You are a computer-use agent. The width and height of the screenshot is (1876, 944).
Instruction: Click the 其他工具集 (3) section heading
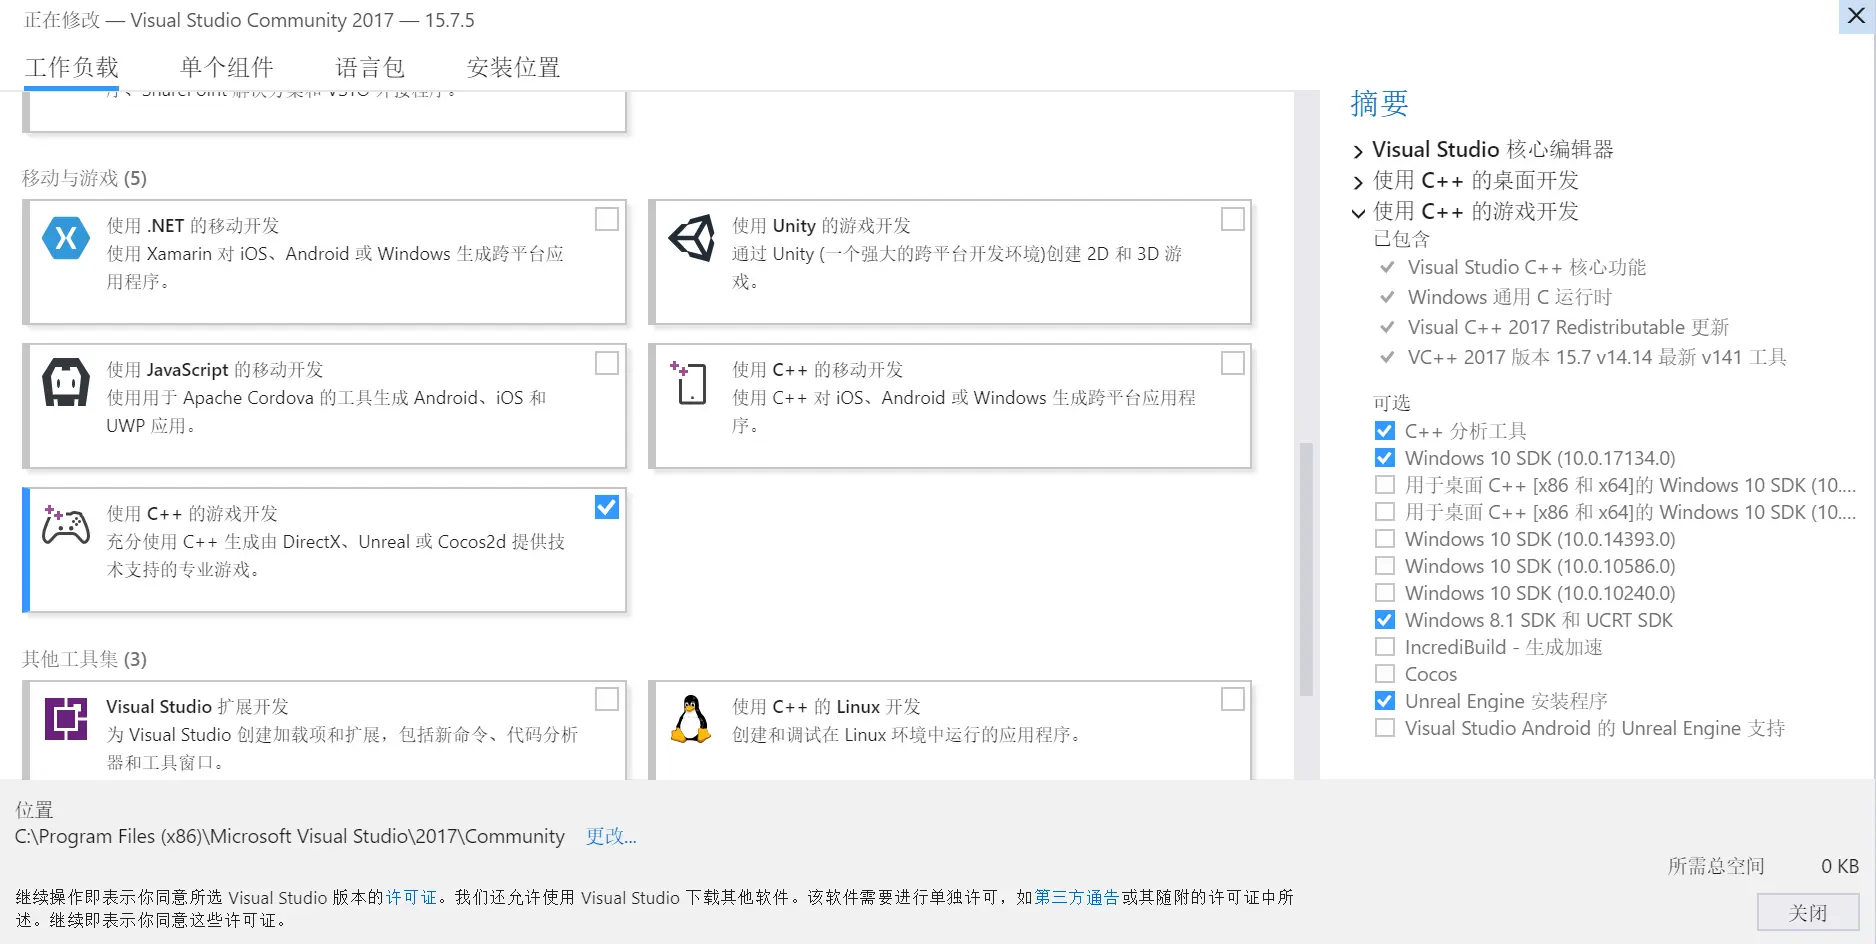point(85,659)
